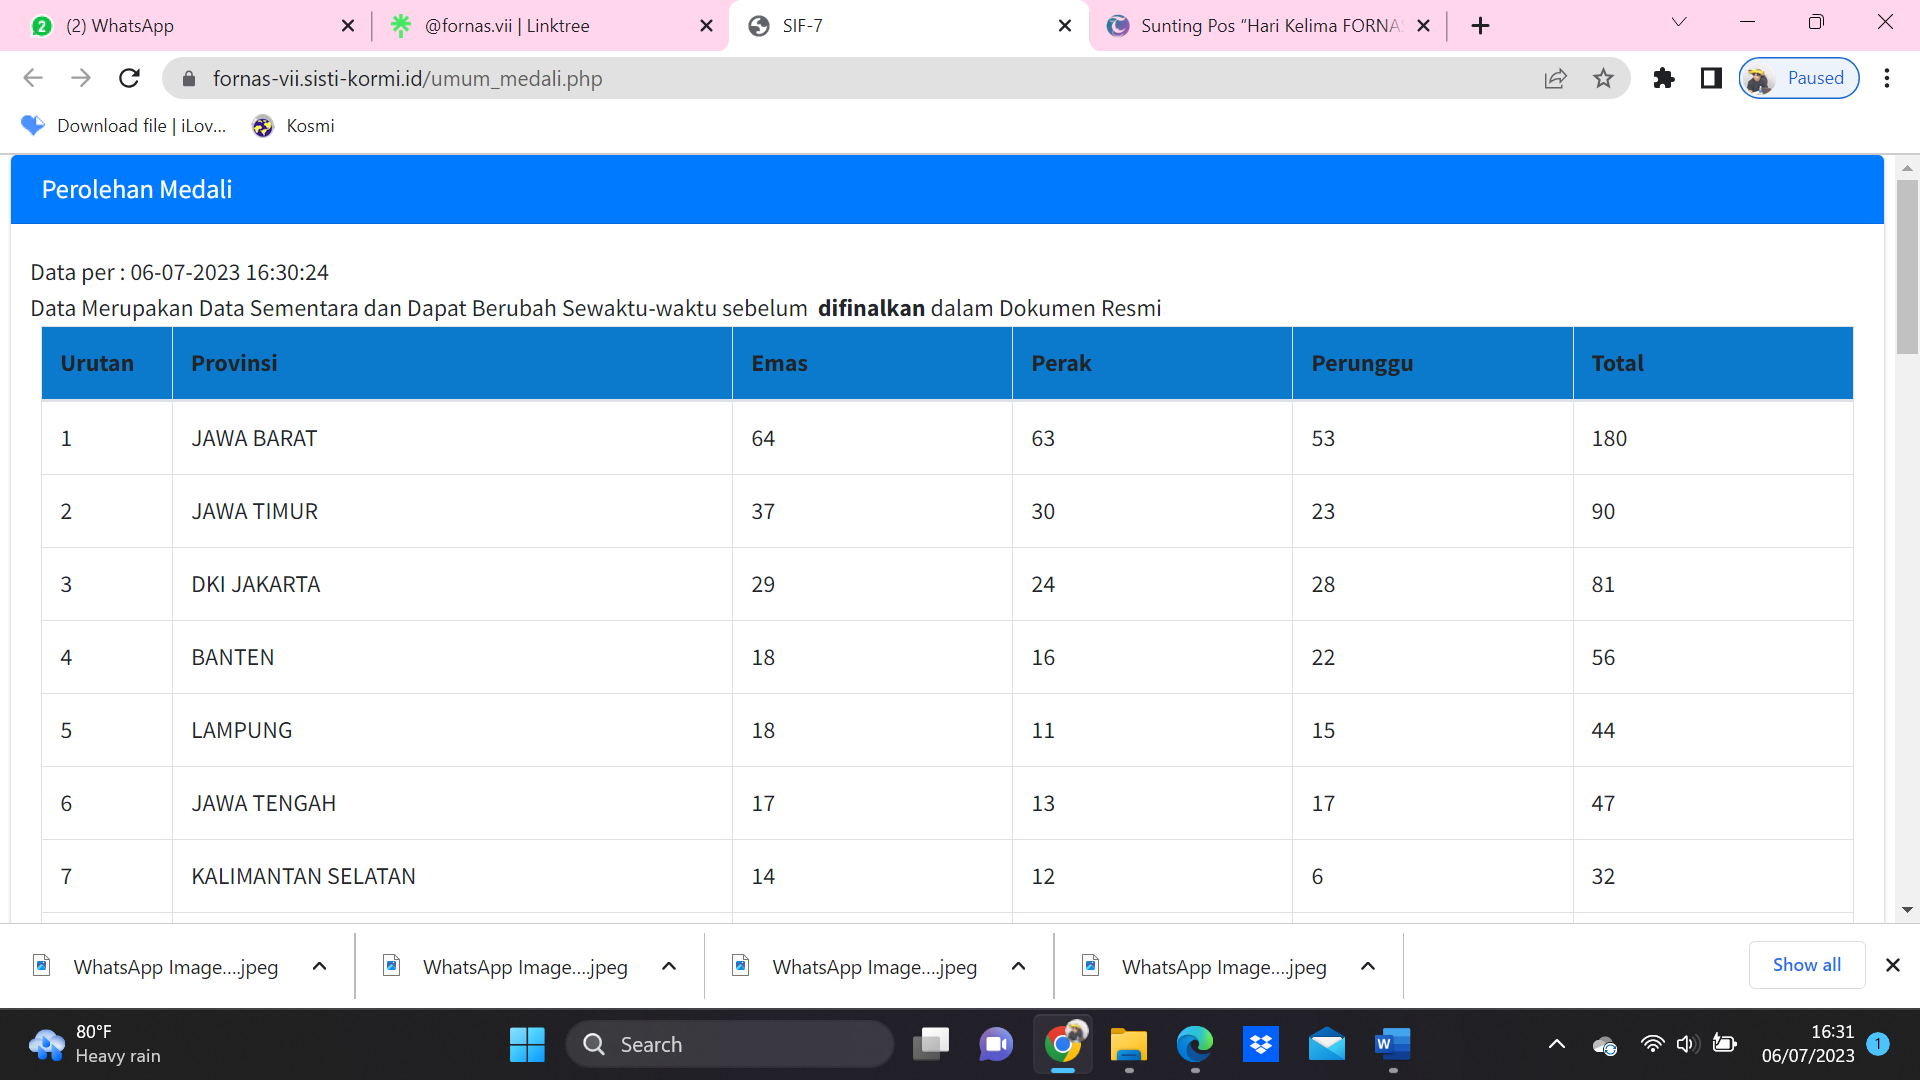Open Dropbox from the taskbar
1920x1080 pixels.
tap(1261, 1044)
